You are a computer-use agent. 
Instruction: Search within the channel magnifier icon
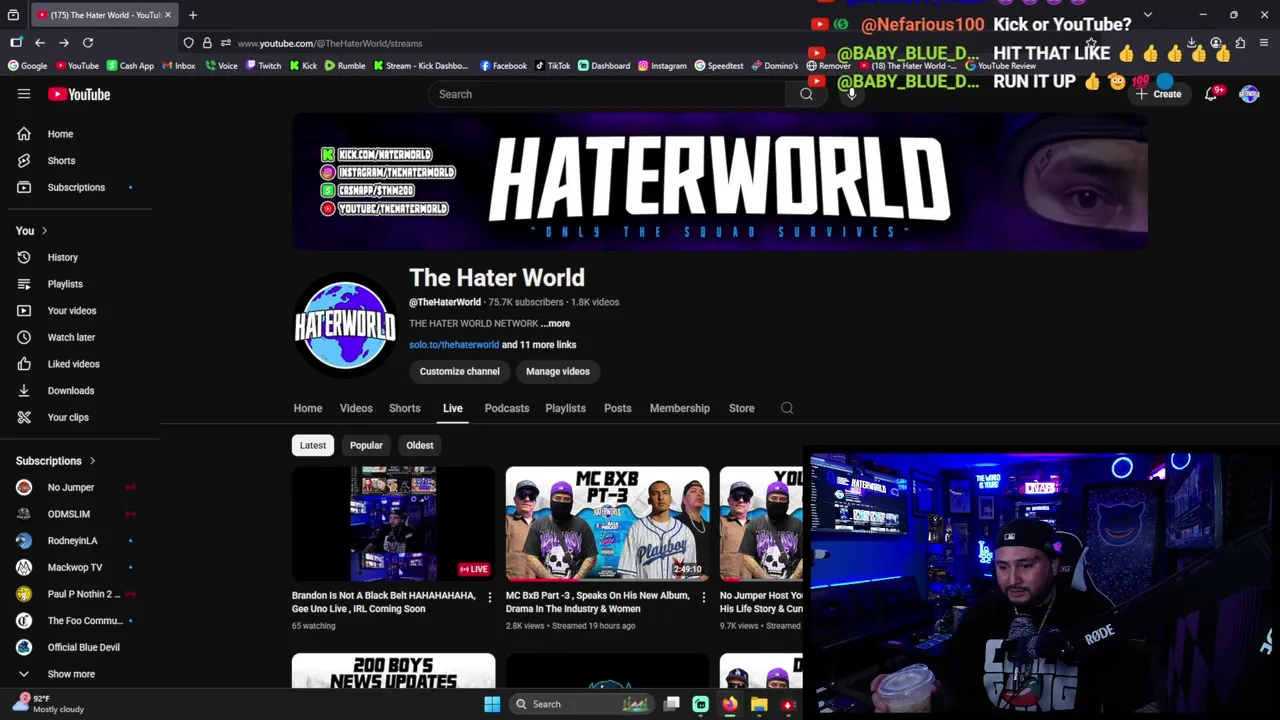coord(787,408)
